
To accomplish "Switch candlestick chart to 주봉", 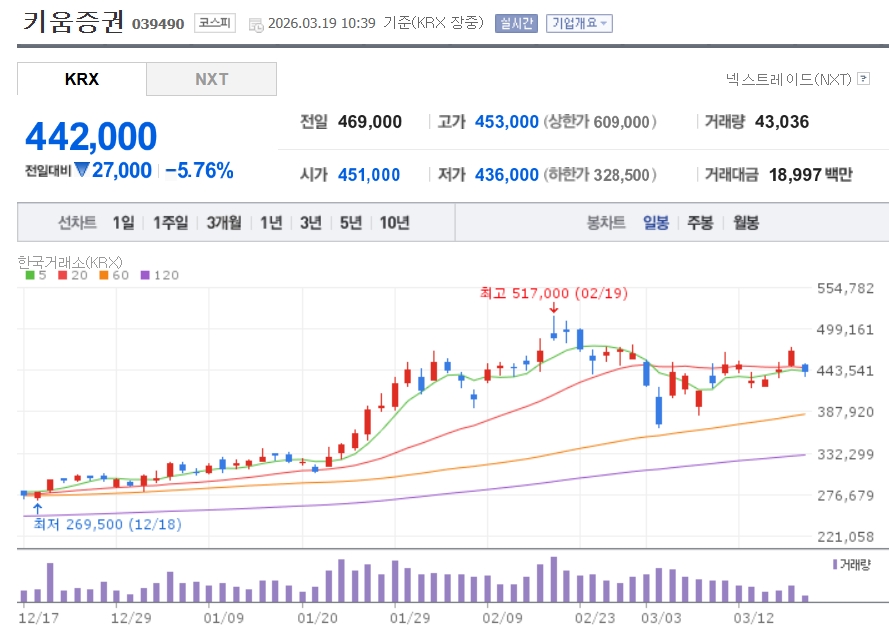I will [x=700, y=223].
